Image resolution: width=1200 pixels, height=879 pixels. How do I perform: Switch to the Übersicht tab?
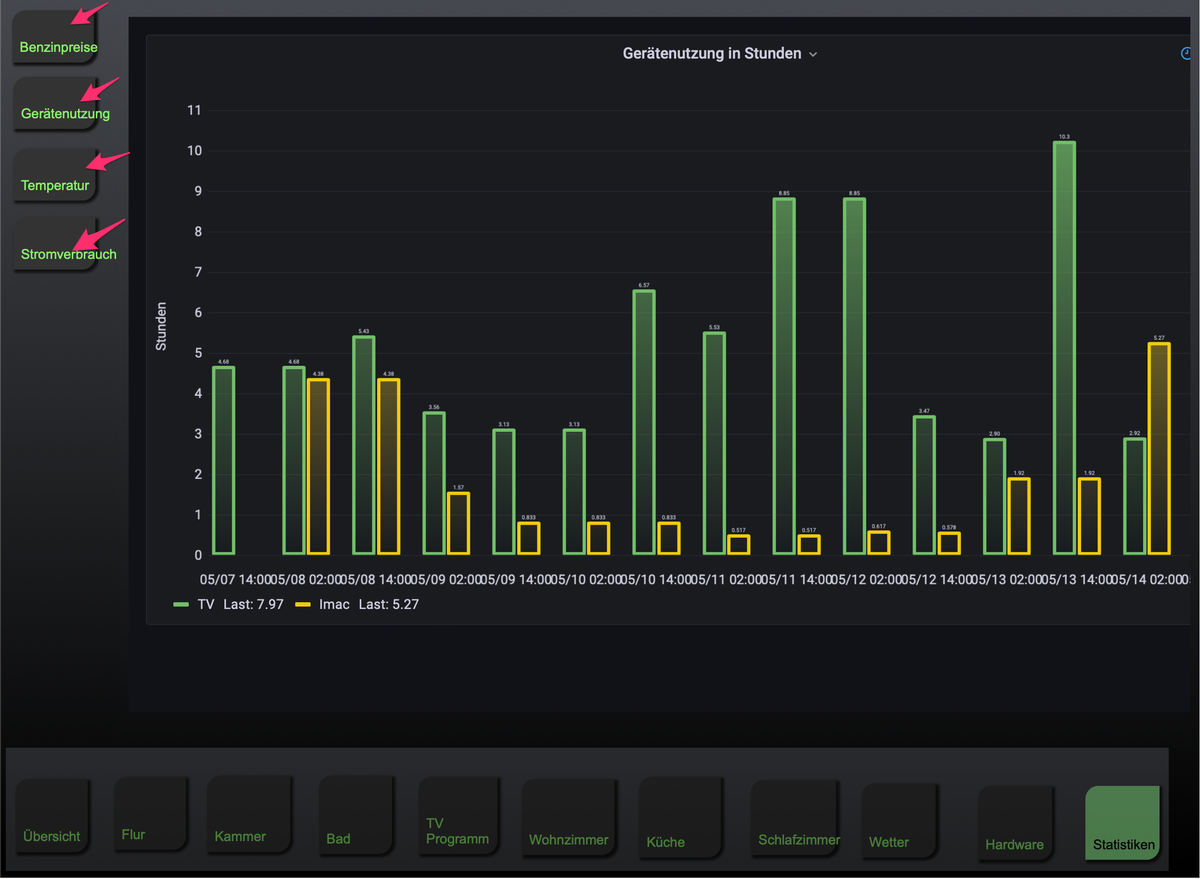52,817
